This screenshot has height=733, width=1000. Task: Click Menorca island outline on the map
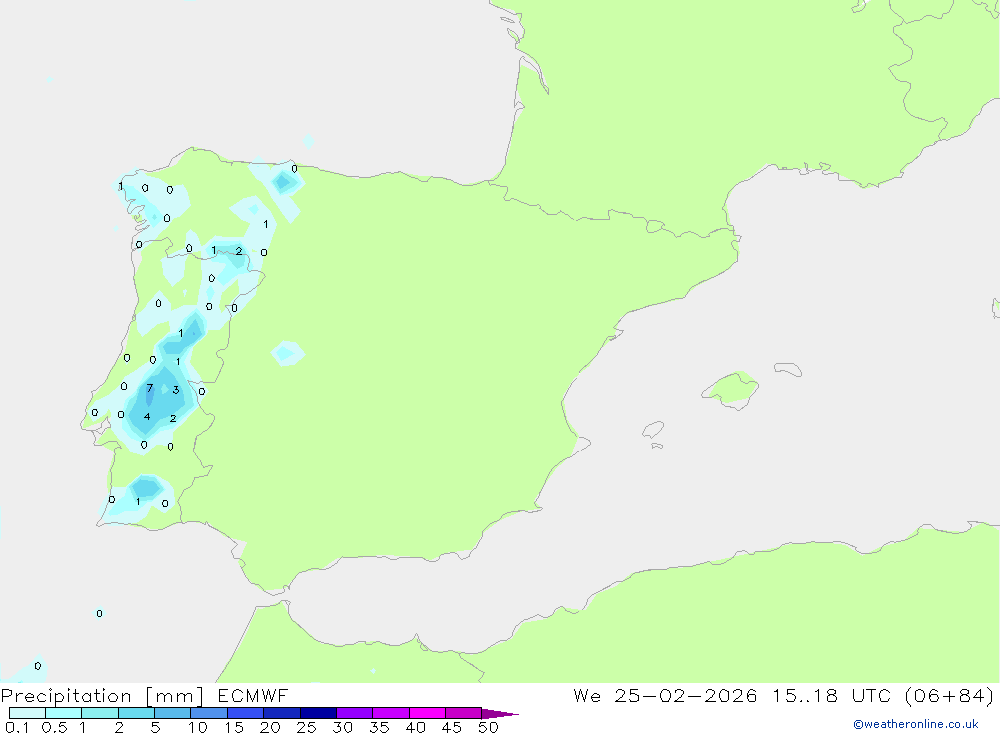[x=788, y=369]
